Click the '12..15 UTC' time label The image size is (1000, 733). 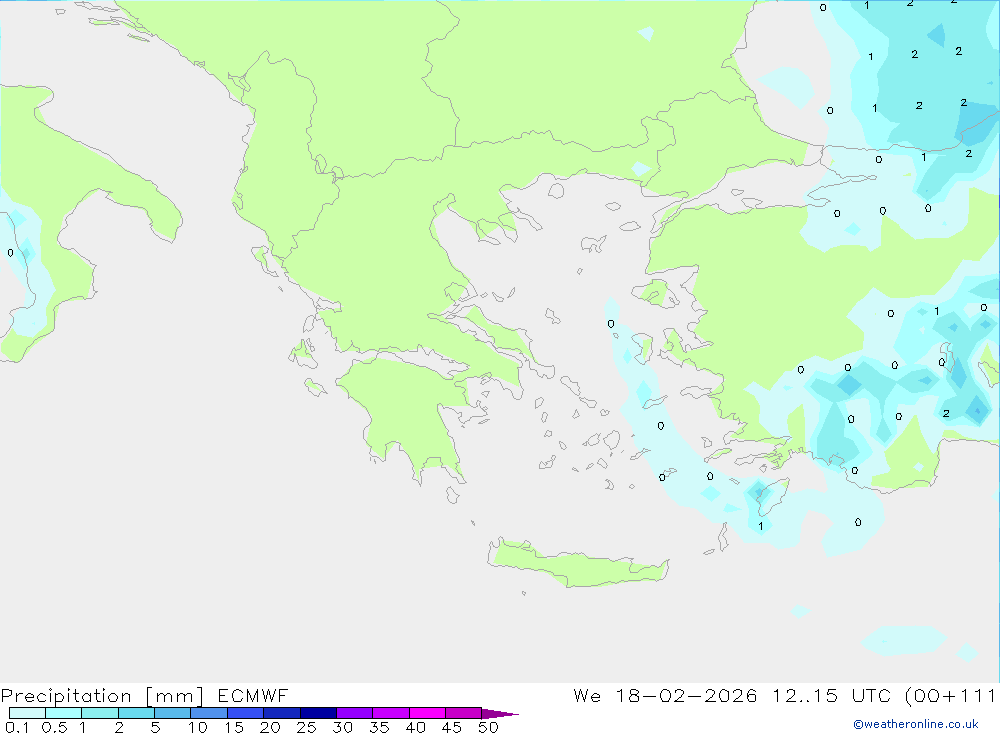pos(832,695)
